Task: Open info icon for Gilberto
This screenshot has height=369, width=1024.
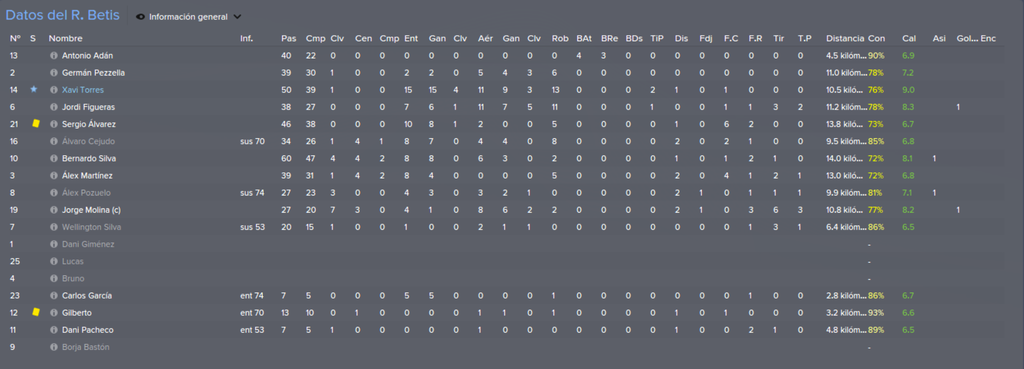Action: [x=54, y=313]
